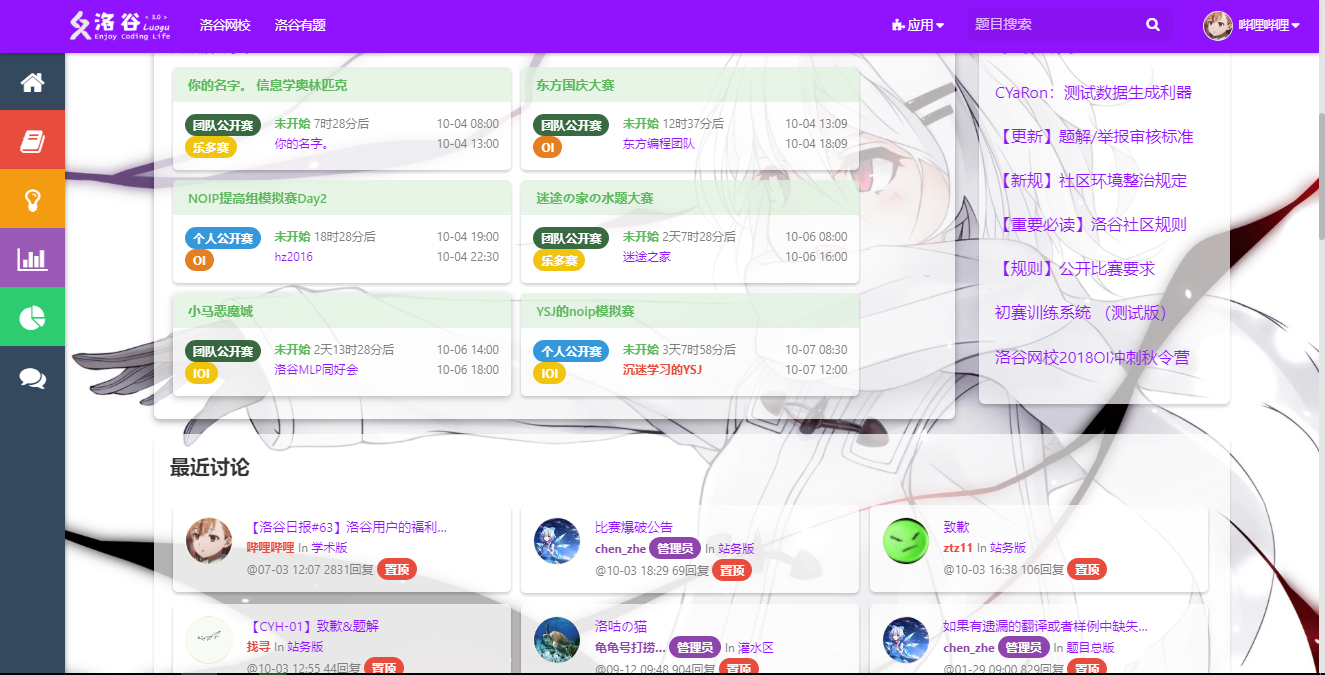This screenshot has width=1325, height=675.
Task: Click organizer link 洛谷MLP同好会
Action: pos(316,370)
